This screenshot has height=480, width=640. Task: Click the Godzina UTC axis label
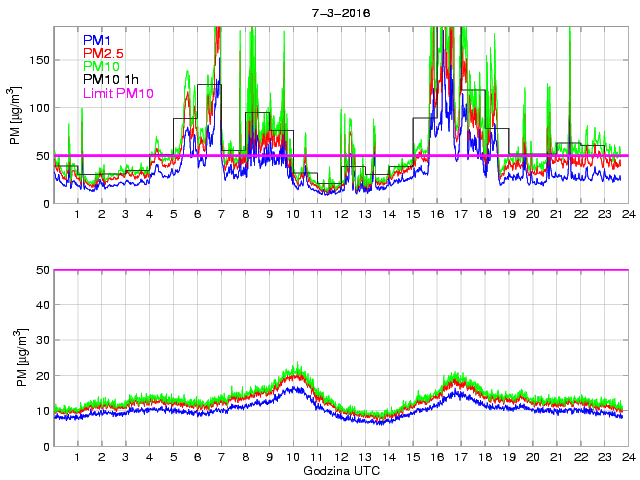point(340,470)
